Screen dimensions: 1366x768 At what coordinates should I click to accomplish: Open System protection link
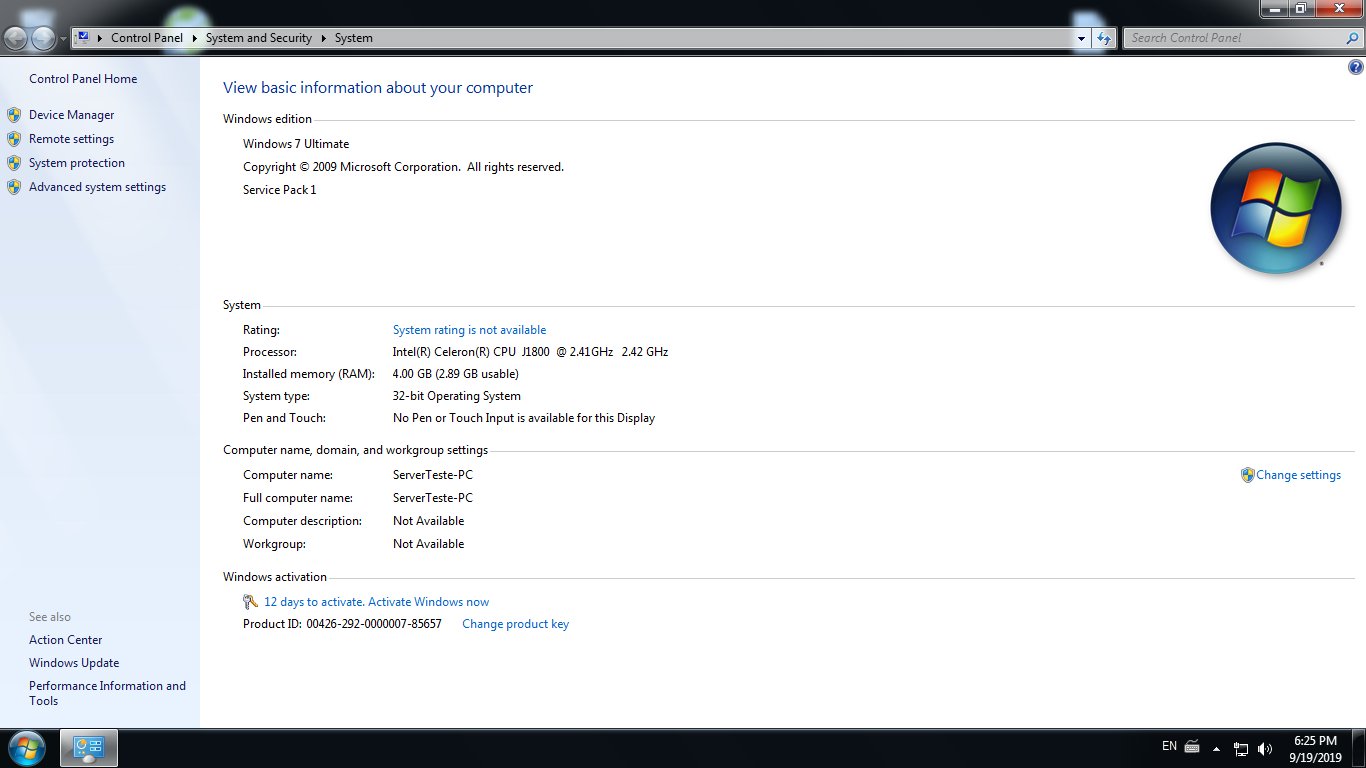pos(77,163)
